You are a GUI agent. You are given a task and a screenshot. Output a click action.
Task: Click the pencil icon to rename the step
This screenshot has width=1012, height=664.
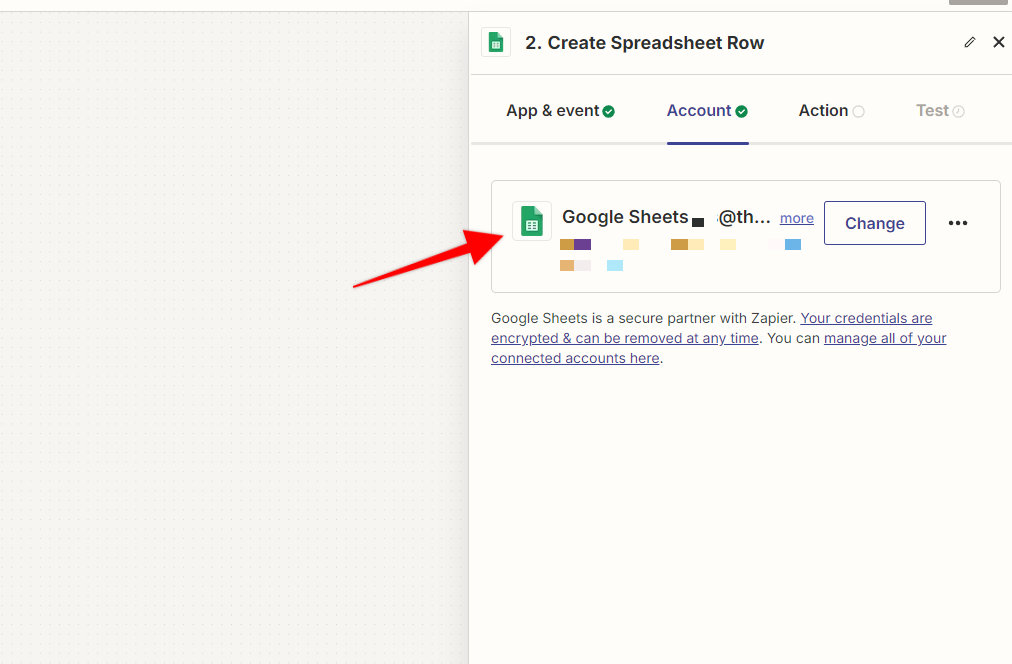968,42
